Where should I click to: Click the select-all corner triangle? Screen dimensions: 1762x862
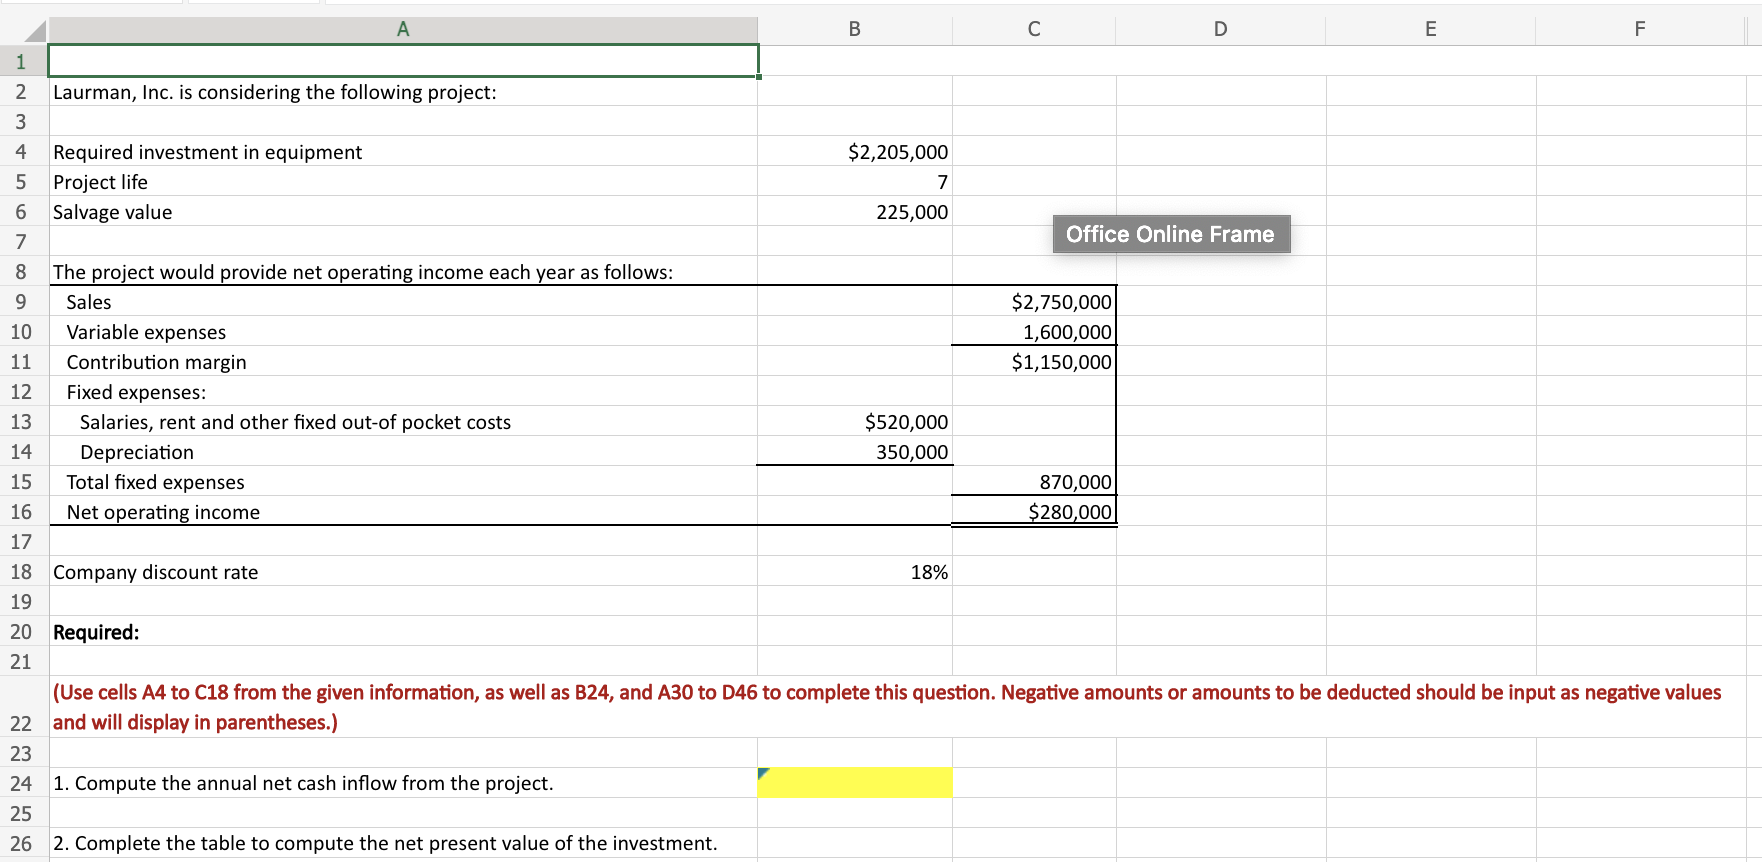(x=34, y=31)
